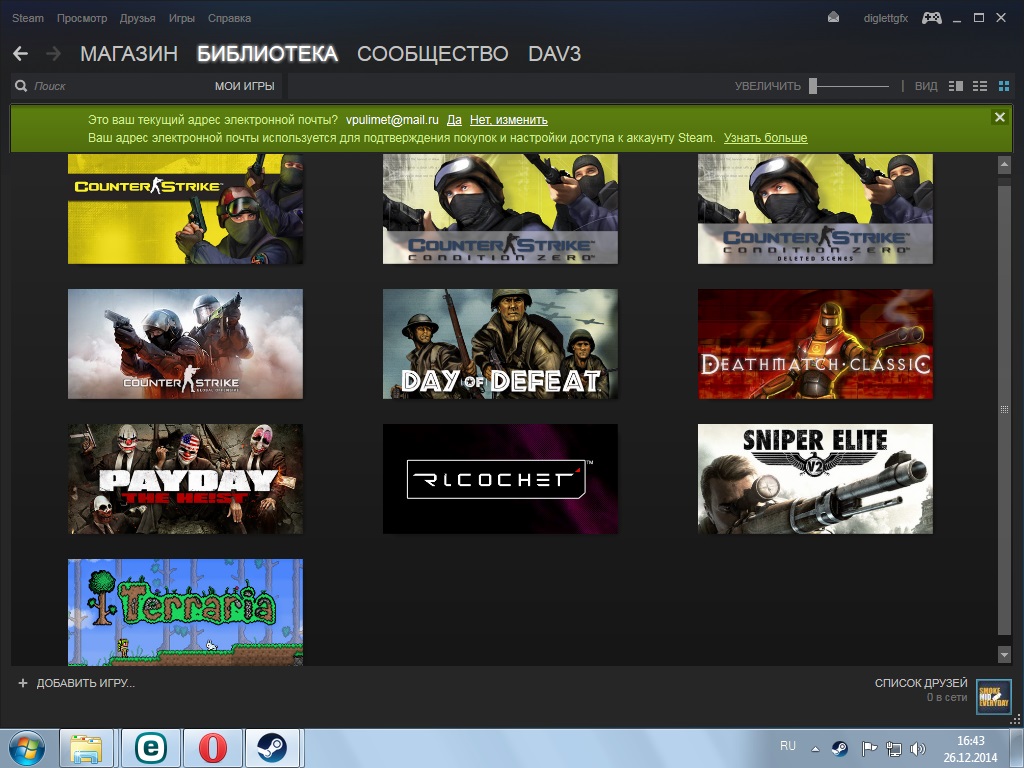Go to the МАГАЗИН tab

click(x=129, y=54)
